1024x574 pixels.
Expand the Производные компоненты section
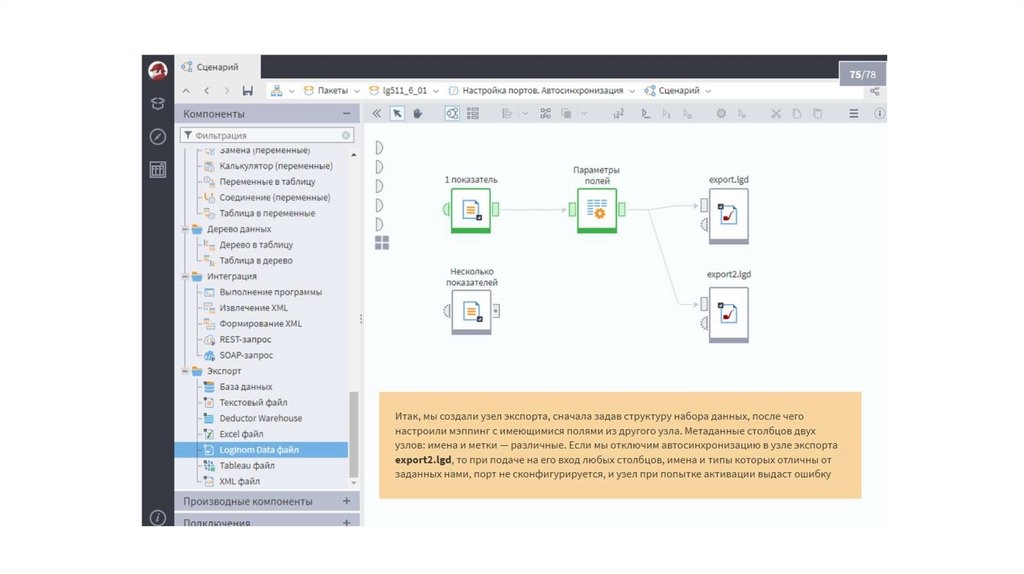pos(346,501)
